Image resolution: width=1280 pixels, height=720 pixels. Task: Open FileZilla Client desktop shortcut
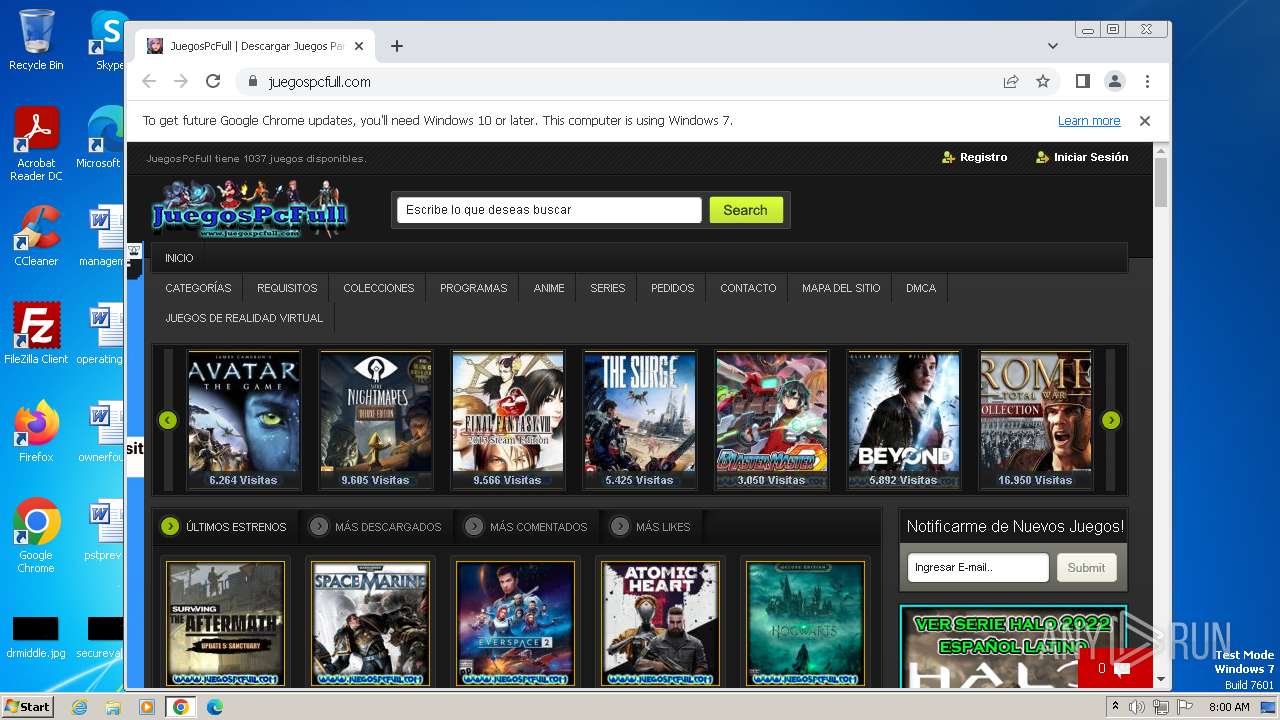(36, 334)
